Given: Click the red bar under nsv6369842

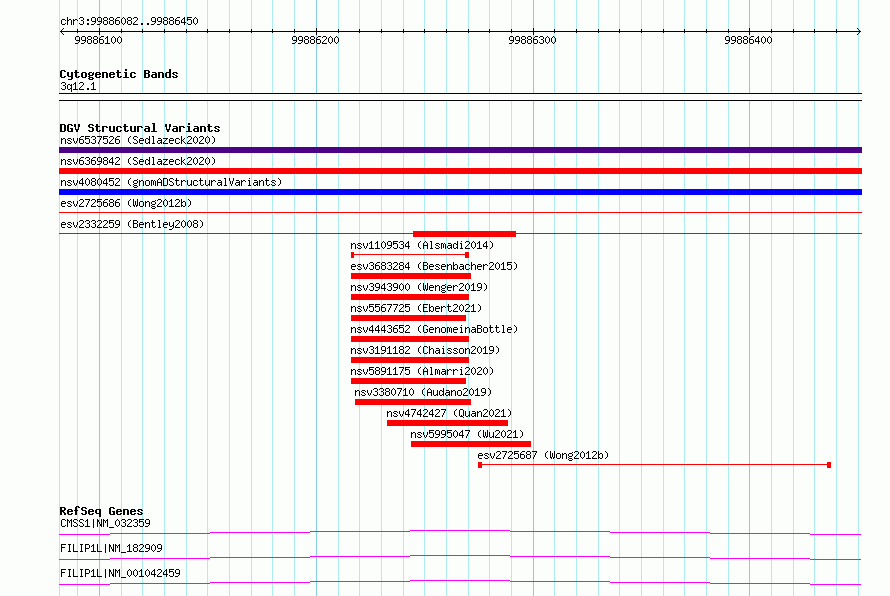Looking at the screenshot, I should click(x=460, y=171).
